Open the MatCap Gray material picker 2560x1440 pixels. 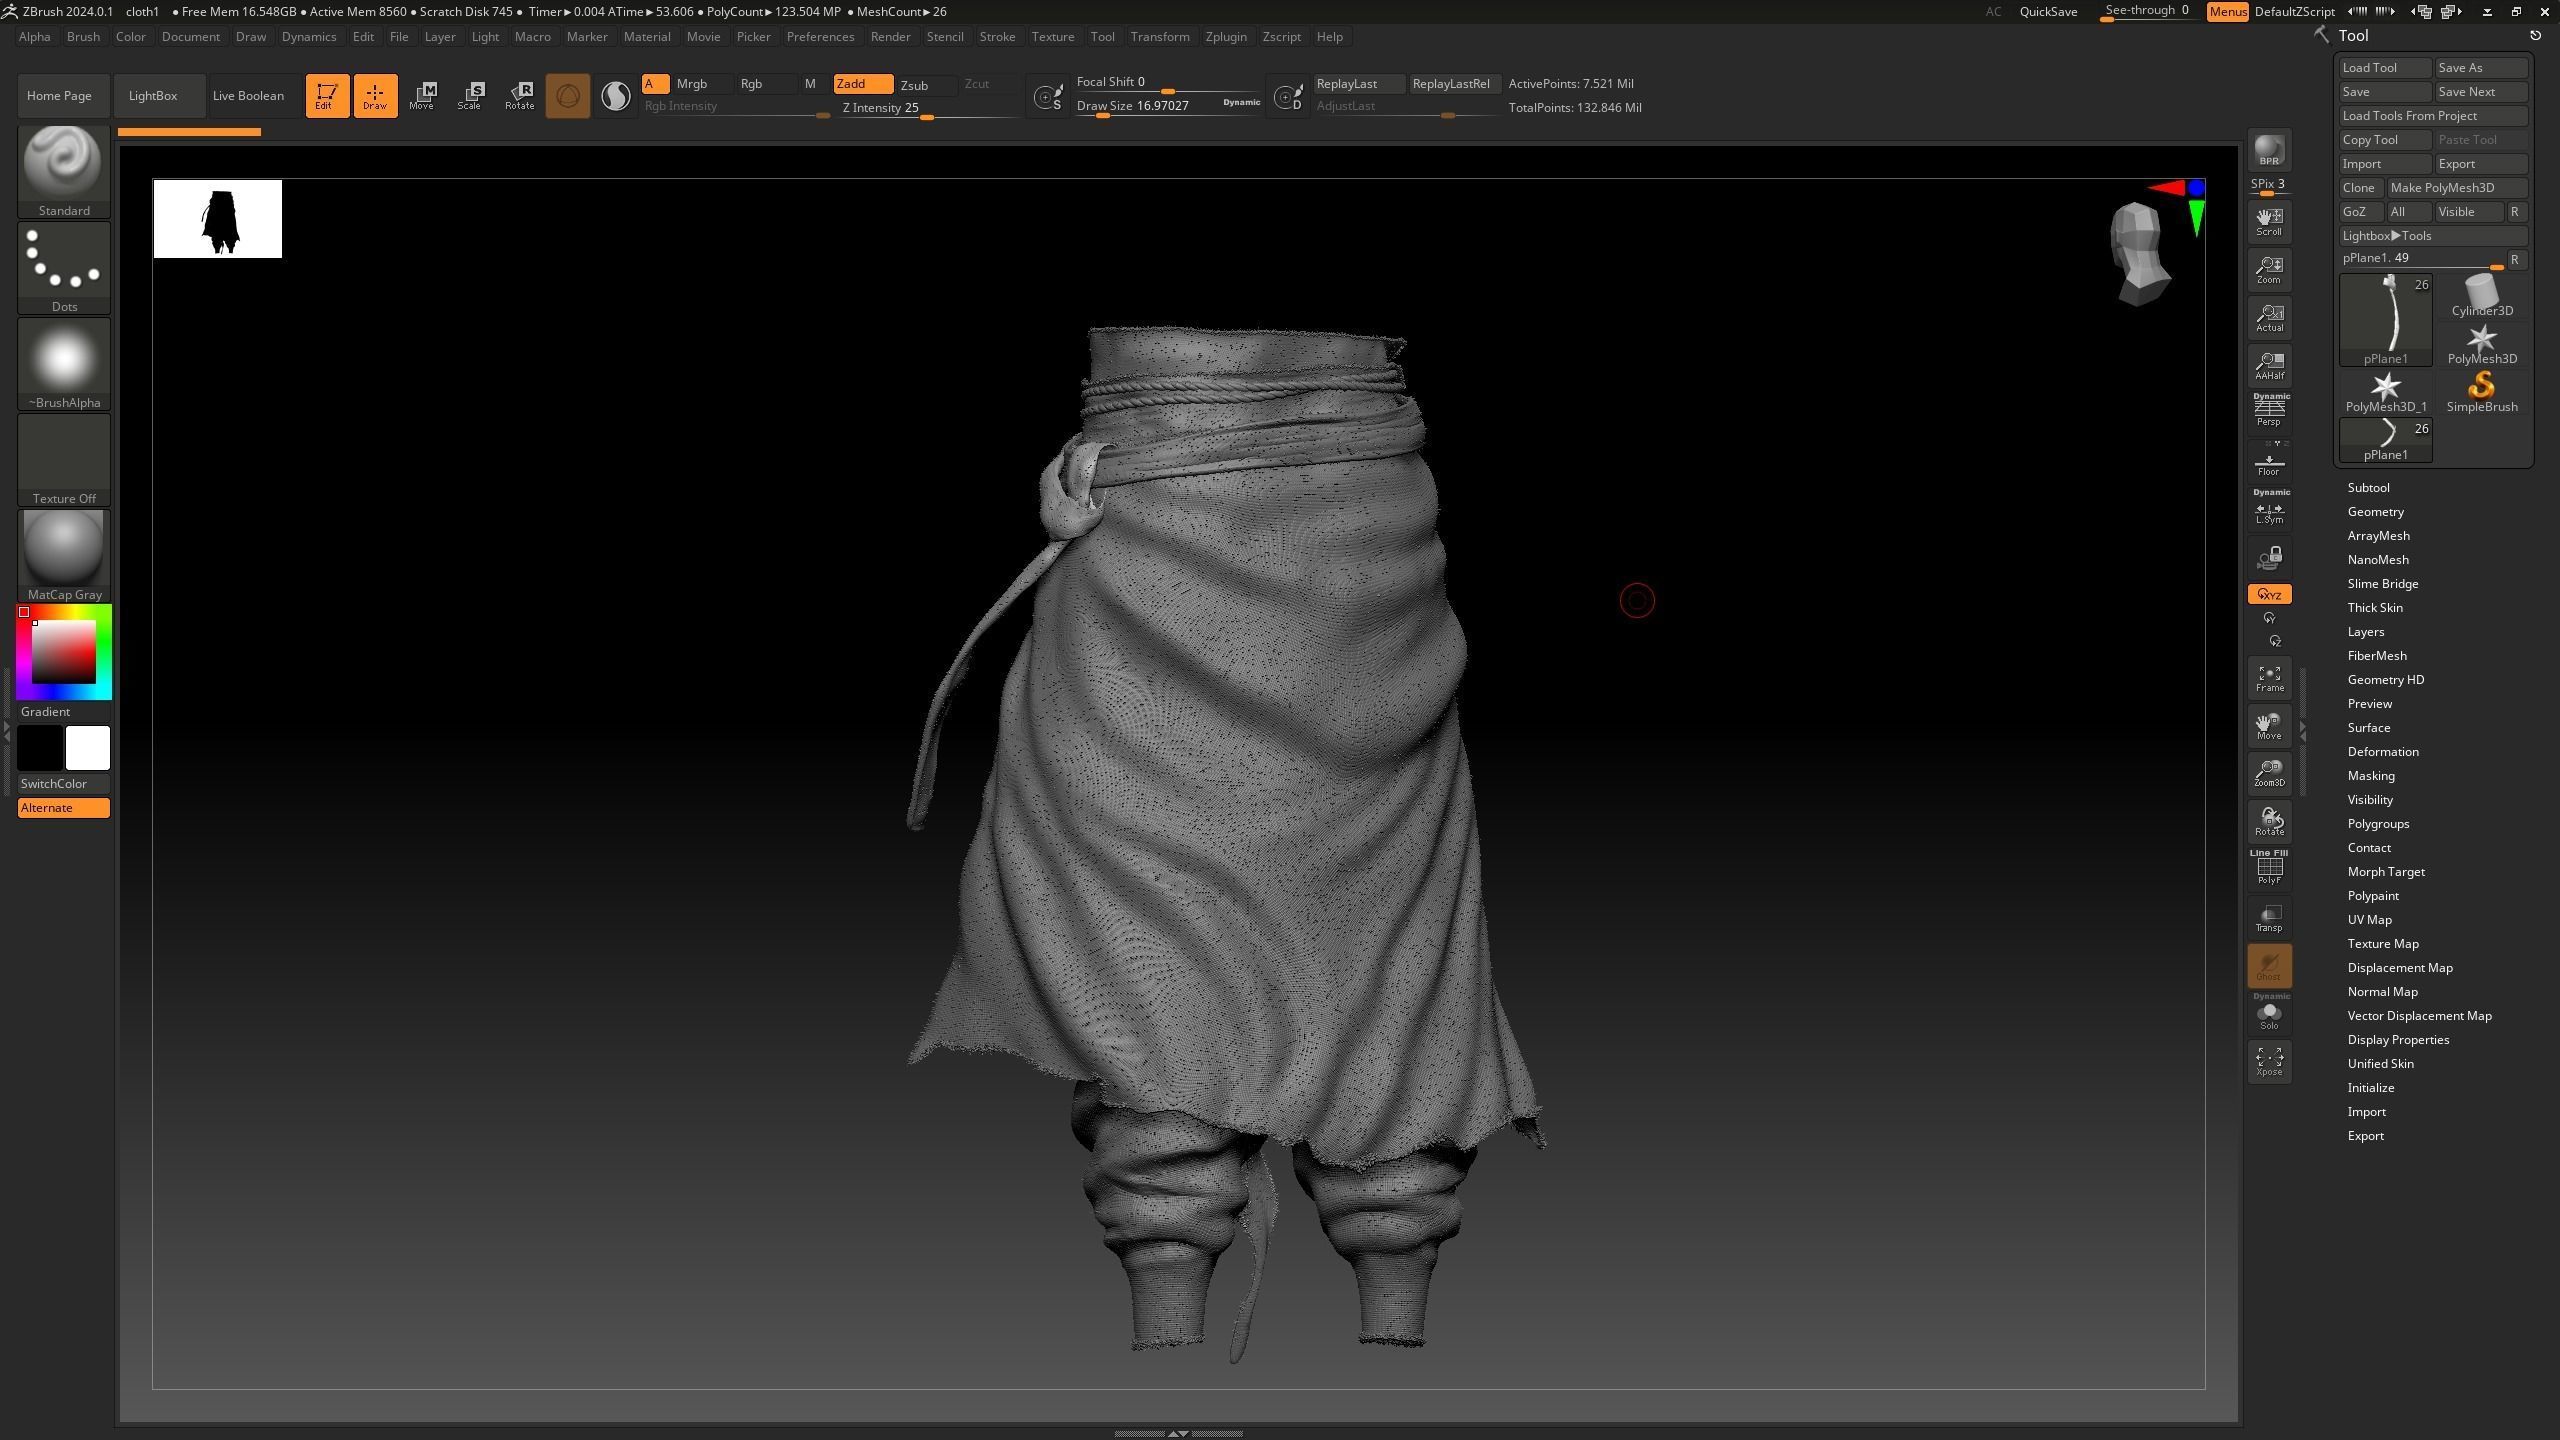tap(64, 555)
